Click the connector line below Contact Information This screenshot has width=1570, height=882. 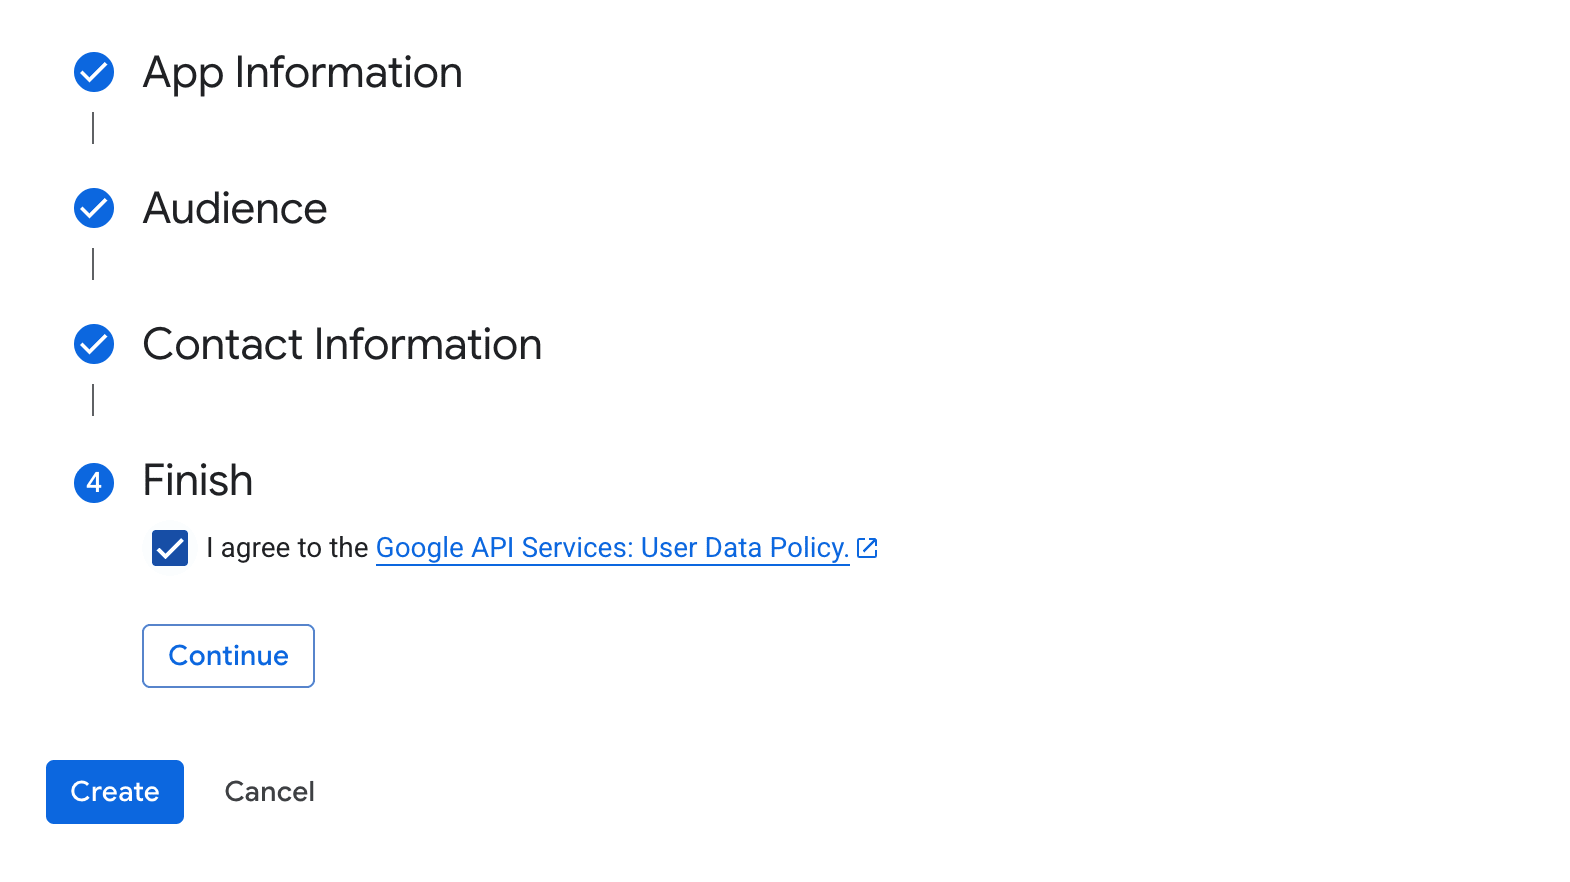(x=93, y=400)
